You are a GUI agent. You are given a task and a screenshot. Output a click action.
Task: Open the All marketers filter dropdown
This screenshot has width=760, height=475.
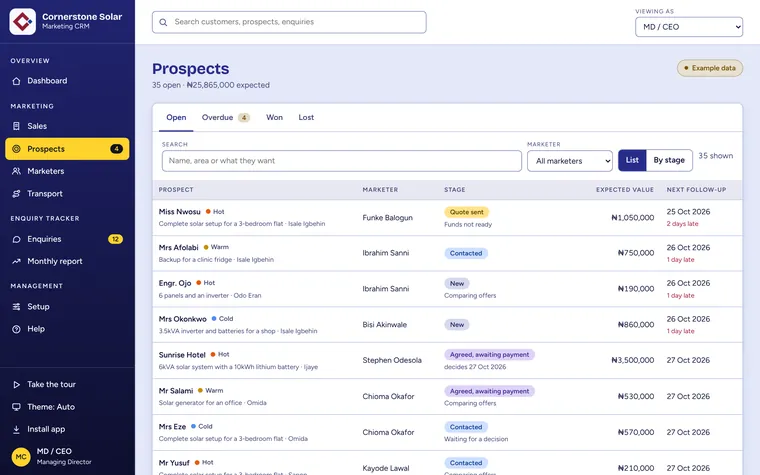tap(570, 161)
